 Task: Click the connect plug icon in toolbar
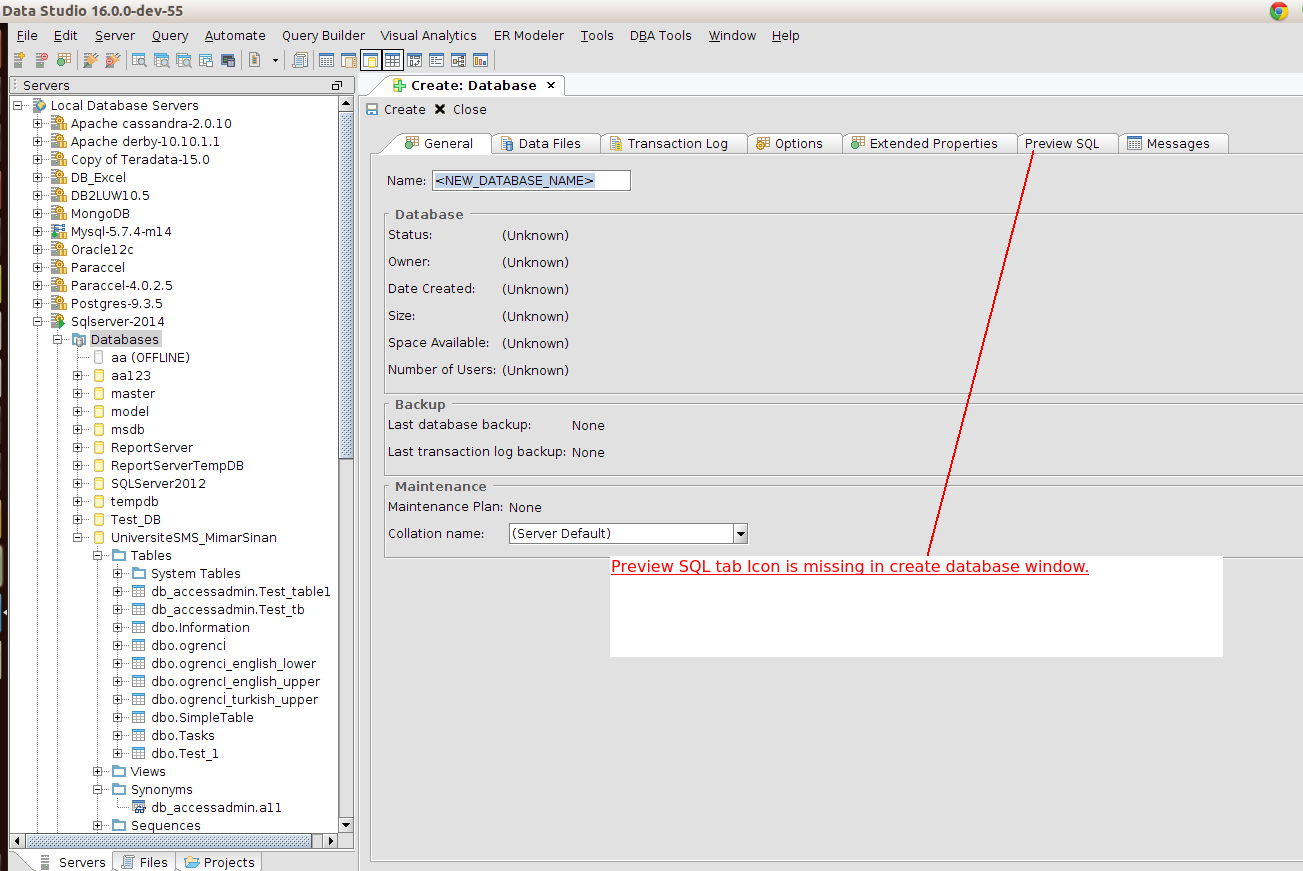pos(90,60)
